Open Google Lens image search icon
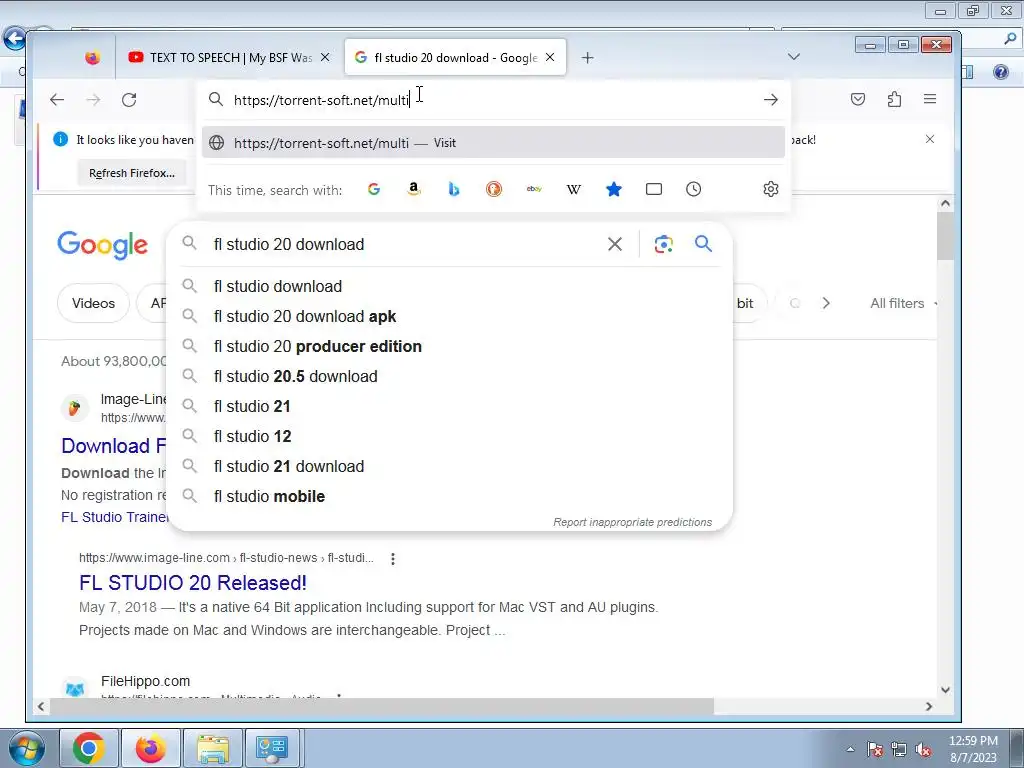 [664, 244]
